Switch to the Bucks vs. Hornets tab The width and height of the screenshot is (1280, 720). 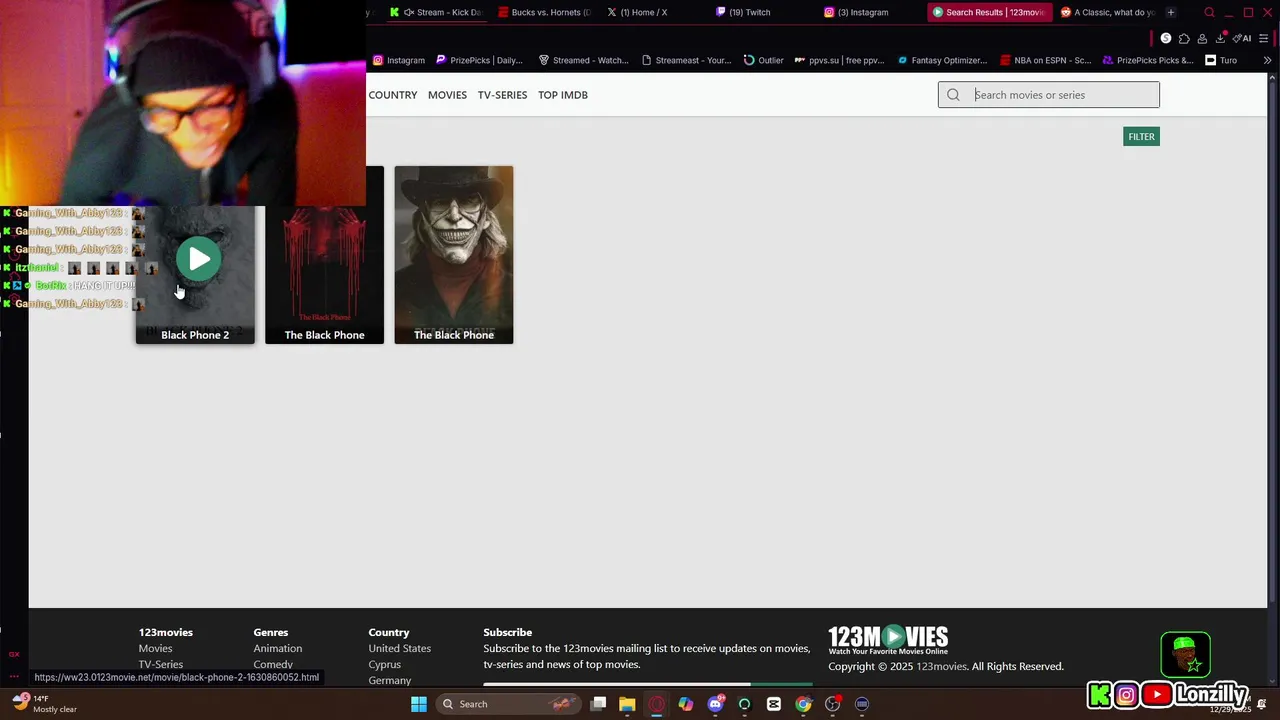[x=546, y=12]
